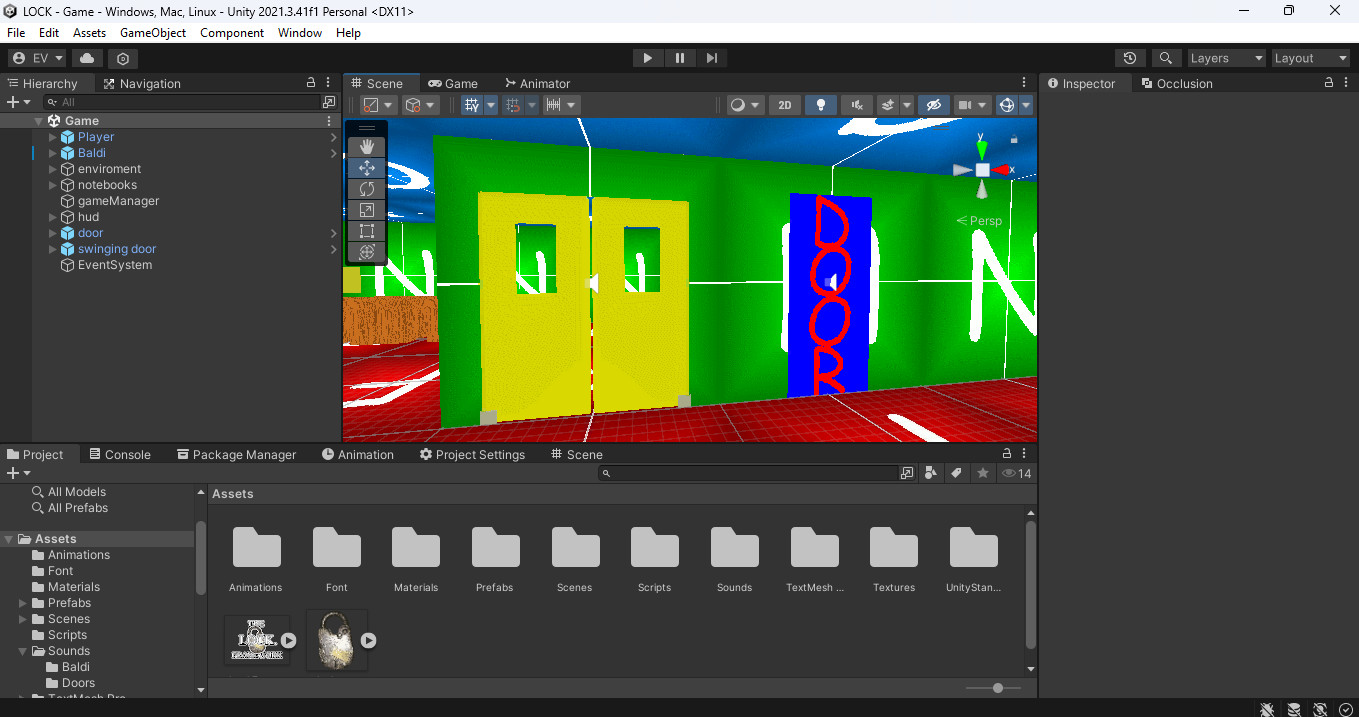Expand the Player object in Hierarchy
Image resolution: width=1359 pixels, height=717 pixels.
[52, 136]
